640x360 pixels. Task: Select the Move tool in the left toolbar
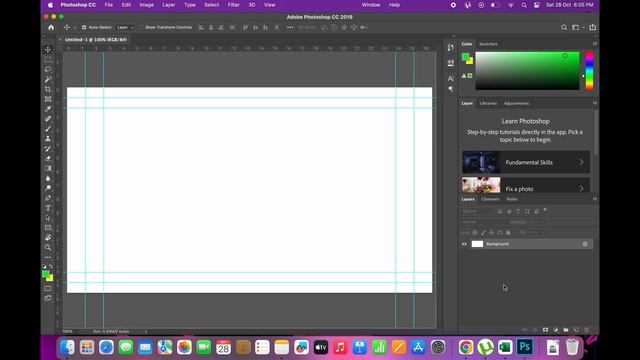coord(48,49)
